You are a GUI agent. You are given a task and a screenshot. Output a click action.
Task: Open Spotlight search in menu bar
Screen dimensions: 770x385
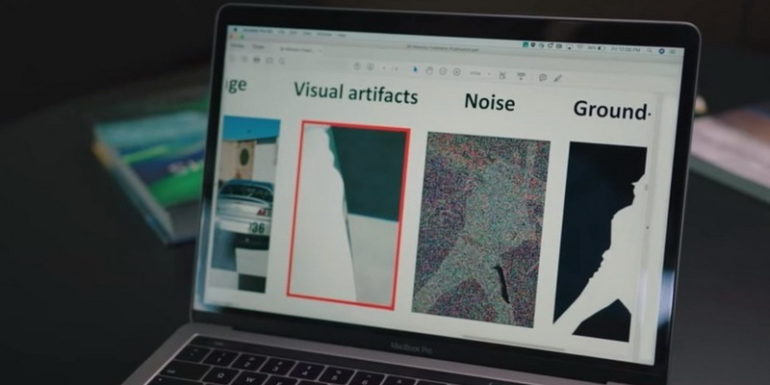point(649,50)
